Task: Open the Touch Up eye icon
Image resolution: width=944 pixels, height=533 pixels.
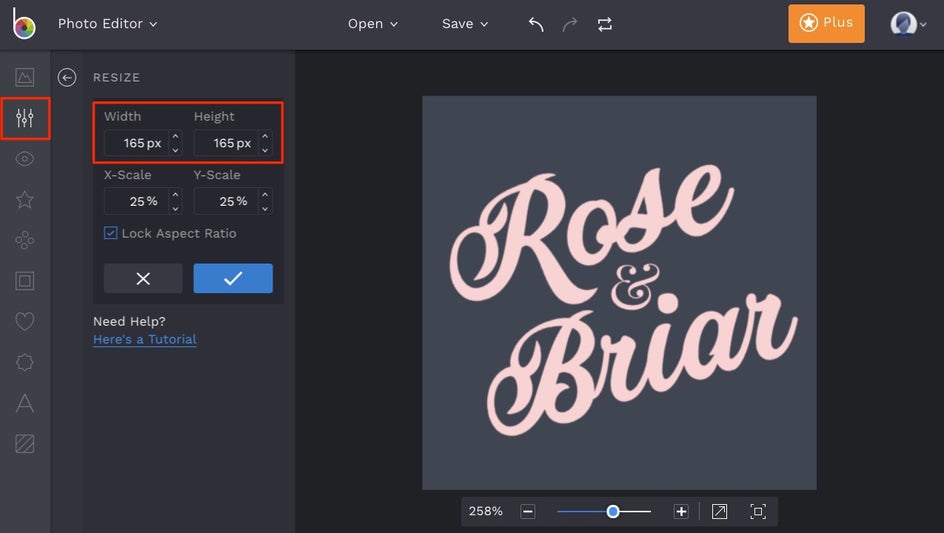Action: pyautogui.click(x=25, y=159)
